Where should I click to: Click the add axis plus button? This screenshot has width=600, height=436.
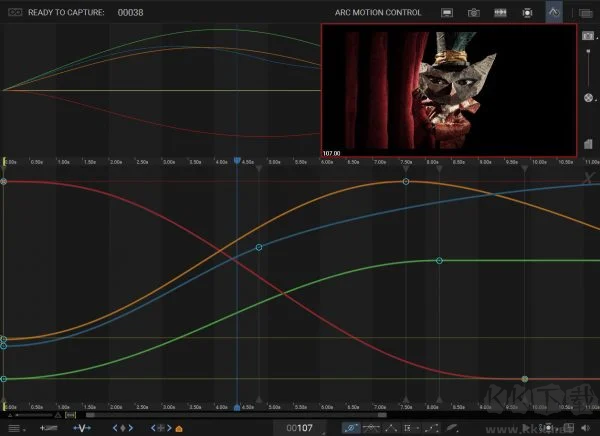tap(49, 428)
